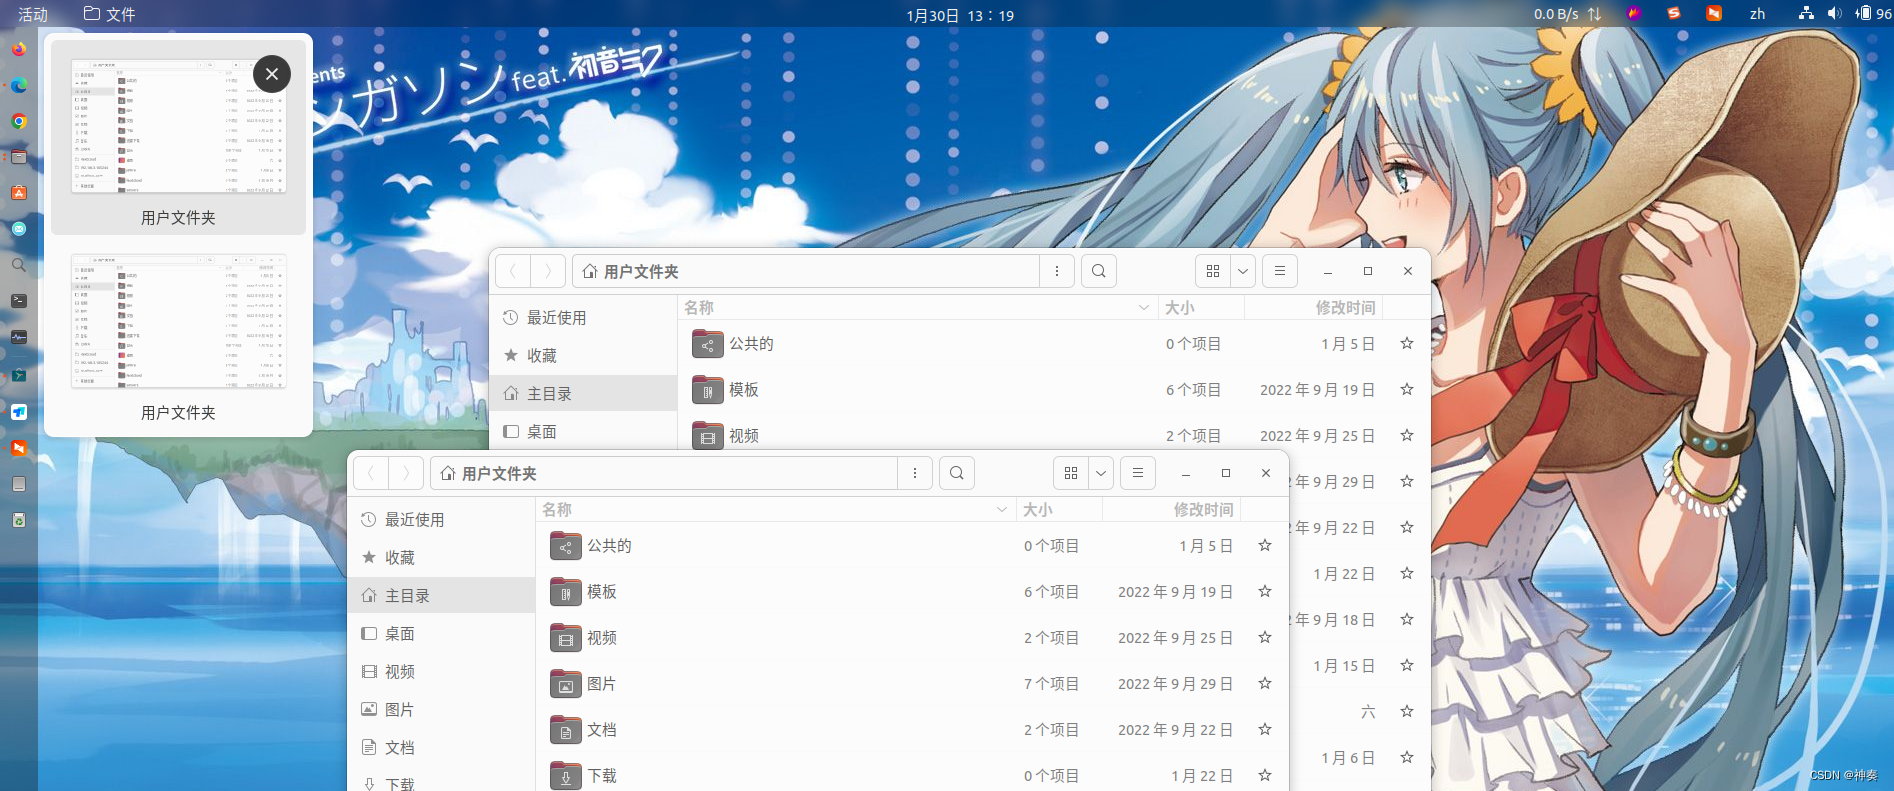1894x791 pixels.
Task: Select 视频 in the front window sidebar
Action: [443, 672]
